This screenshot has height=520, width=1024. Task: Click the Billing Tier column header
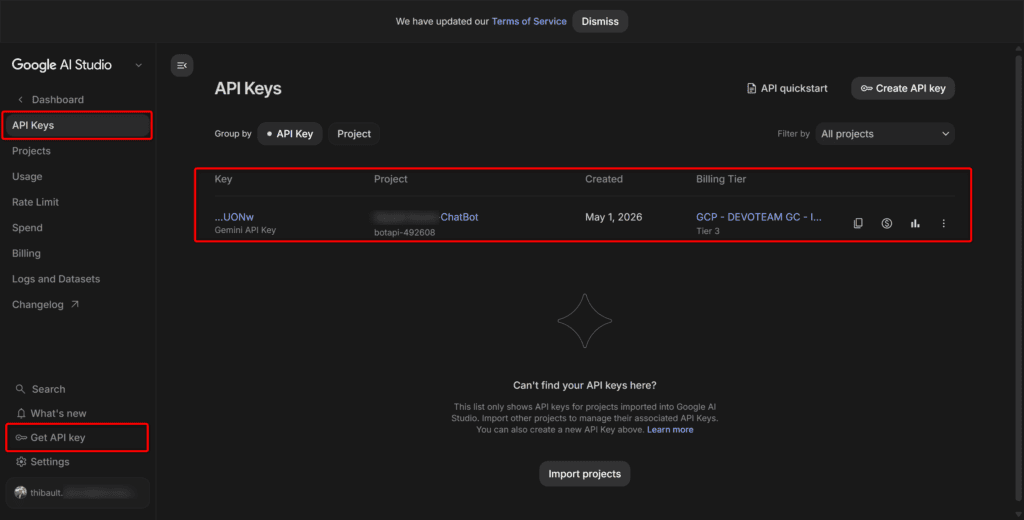pos(721,179)
